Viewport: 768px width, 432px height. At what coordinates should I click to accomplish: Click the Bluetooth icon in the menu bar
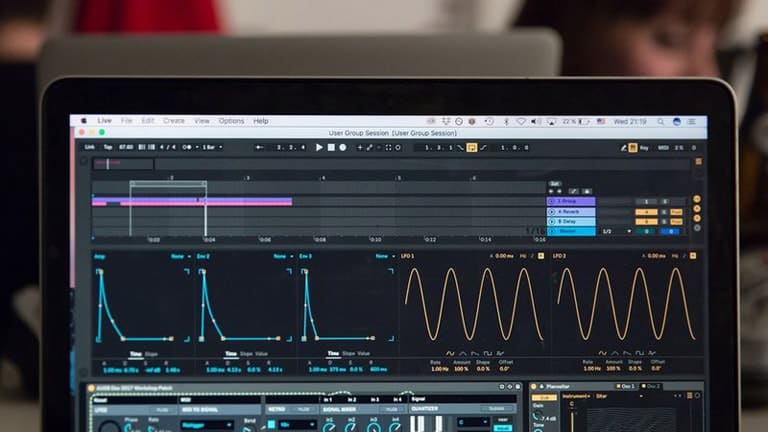click(x=506, y=121)
